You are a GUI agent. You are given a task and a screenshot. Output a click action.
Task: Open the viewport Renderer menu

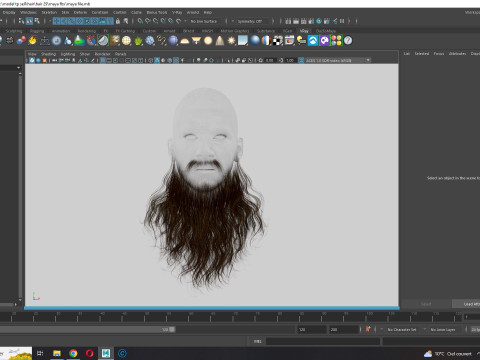pyautogui.click(x=102, y=54)
